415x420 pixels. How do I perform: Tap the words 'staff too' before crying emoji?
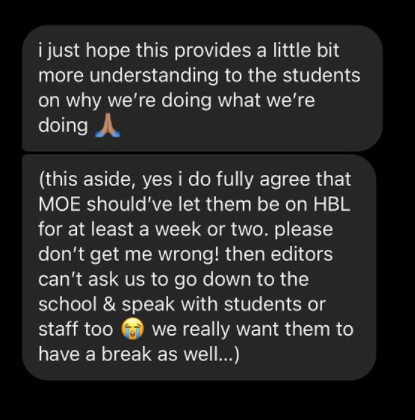tap(76, 329)
